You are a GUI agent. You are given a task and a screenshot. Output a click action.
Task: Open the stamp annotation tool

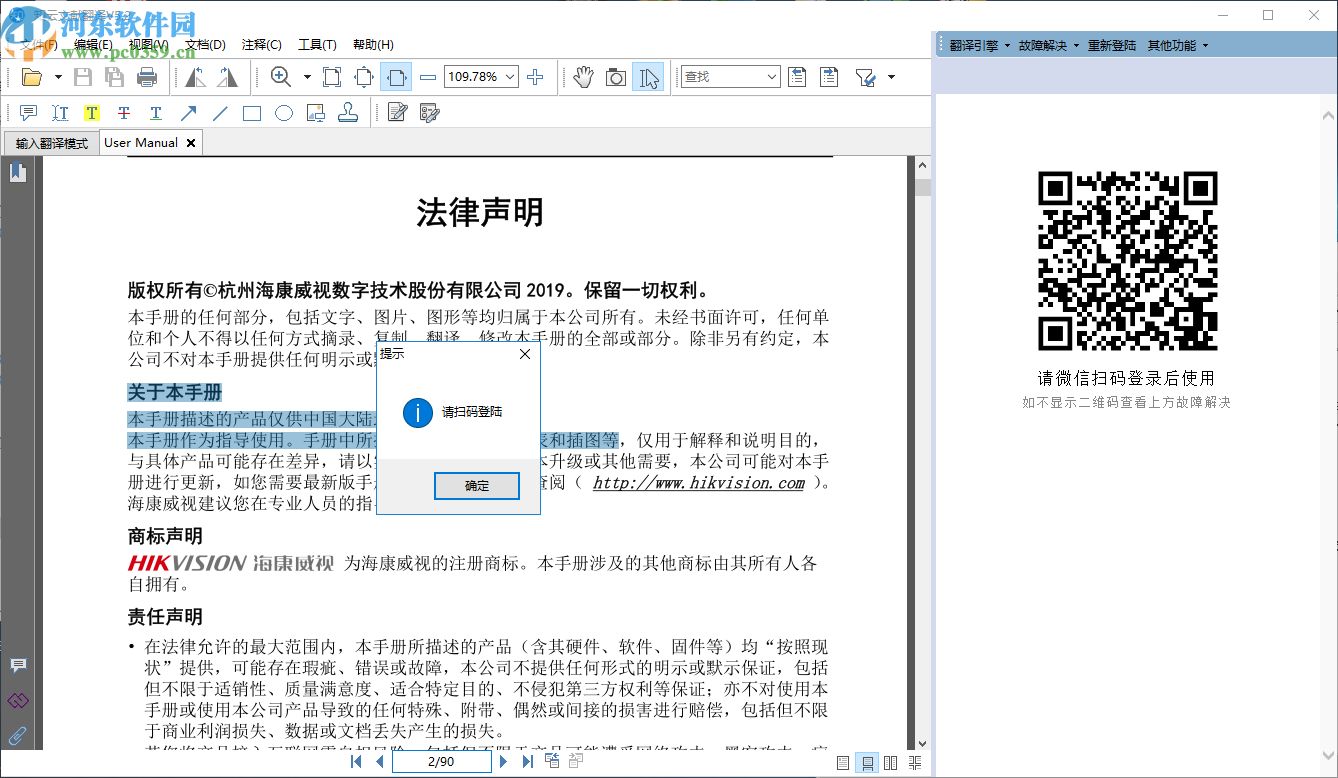pos(348,112)
